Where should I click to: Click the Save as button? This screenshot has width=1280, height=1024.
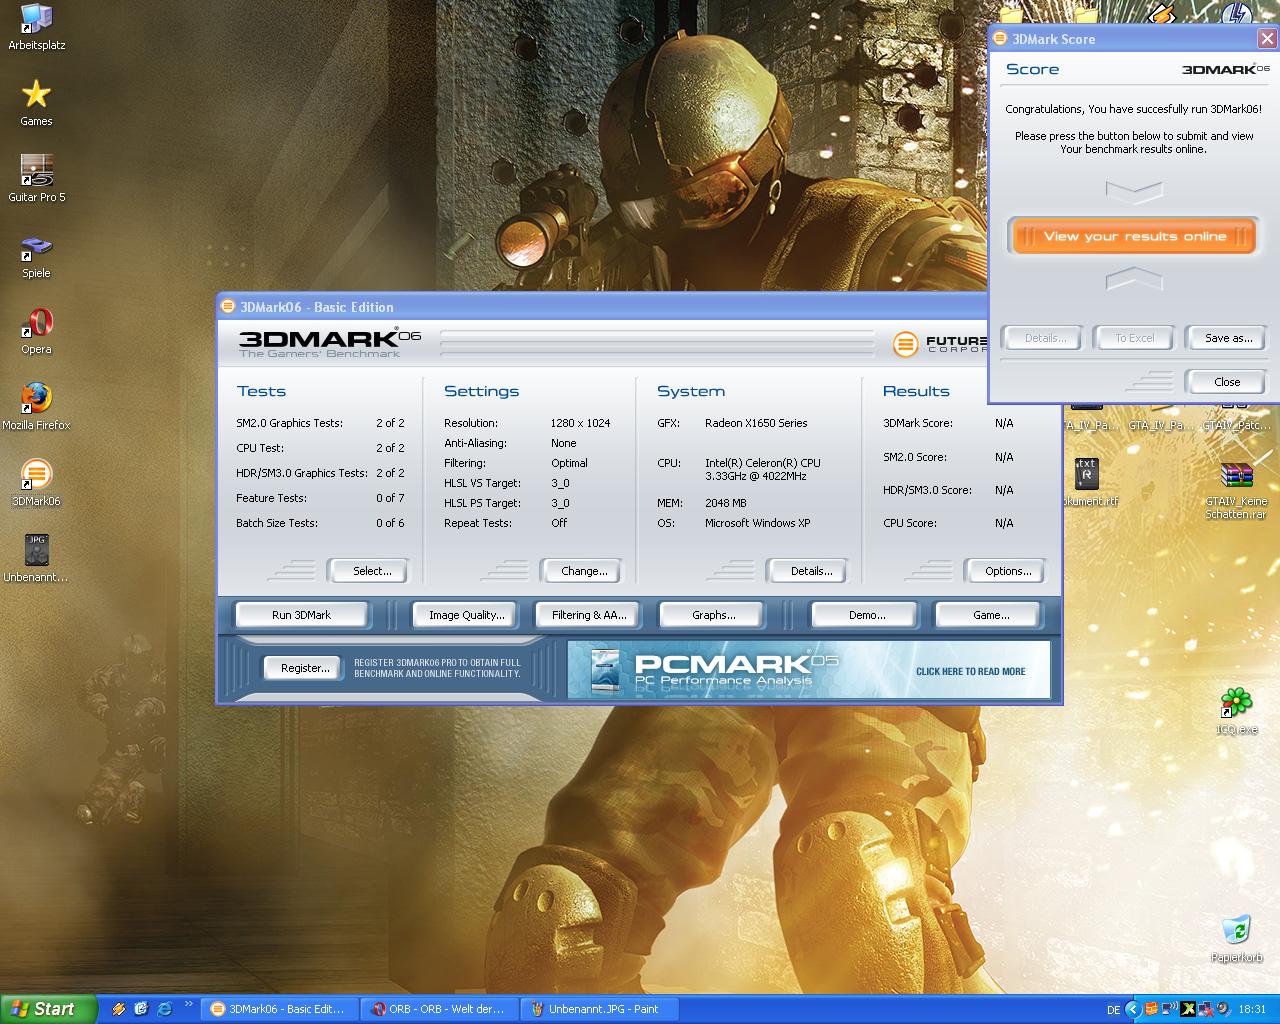1227,338
